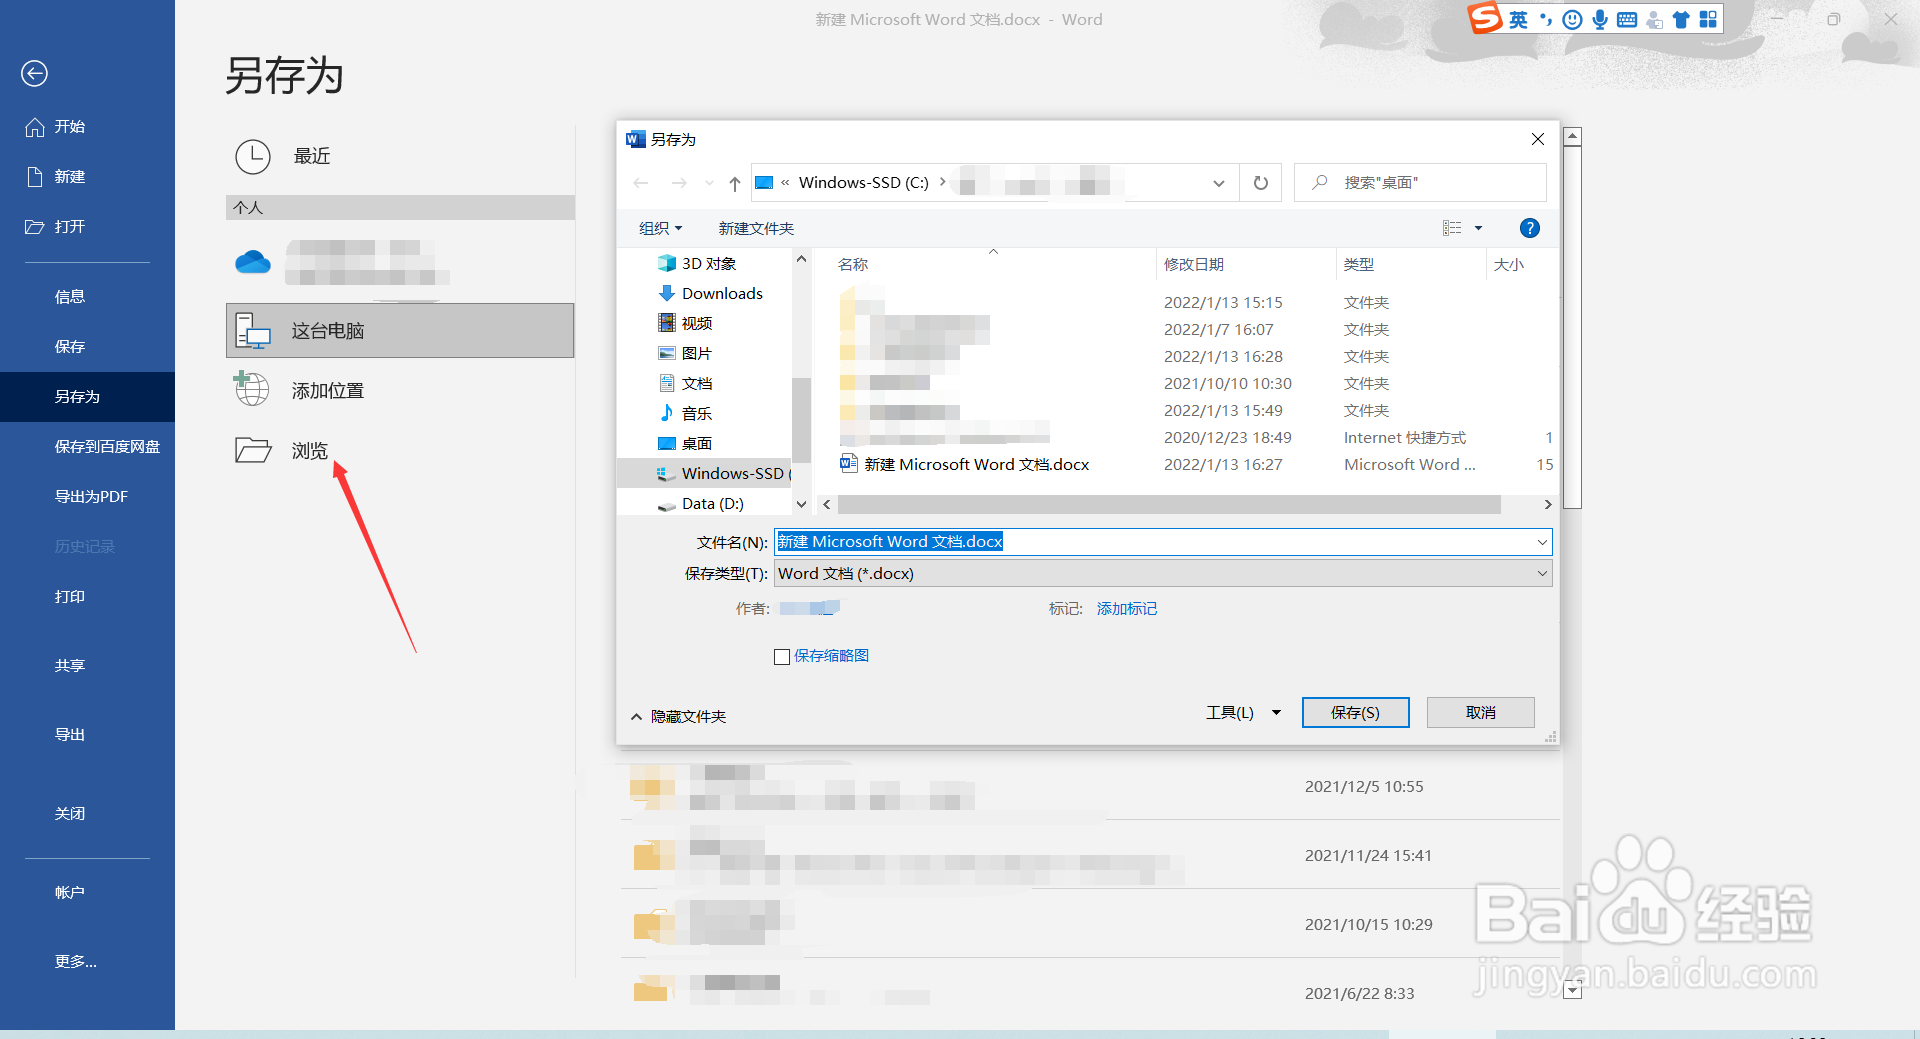1920x1039 pixels.
Task: Toggle 保存缩略图 checkbox
Action: click(782, 657)
